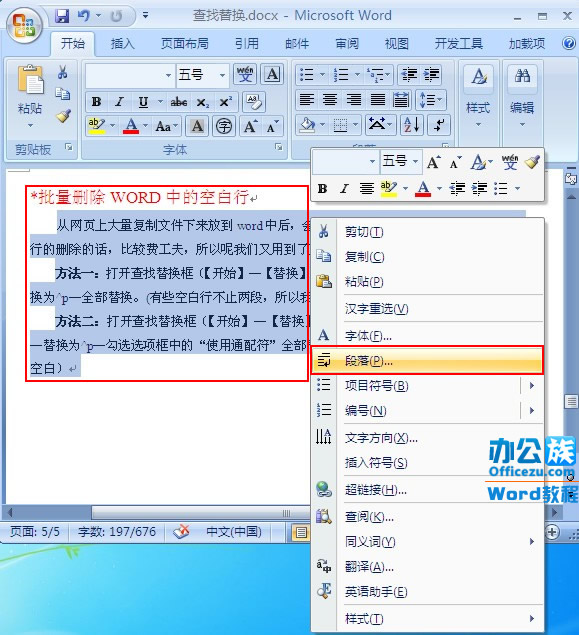The width and height of the screenshot is (579, 635).
Task: Toggle Italic in the ribbon font group
Action: point(119,102)
